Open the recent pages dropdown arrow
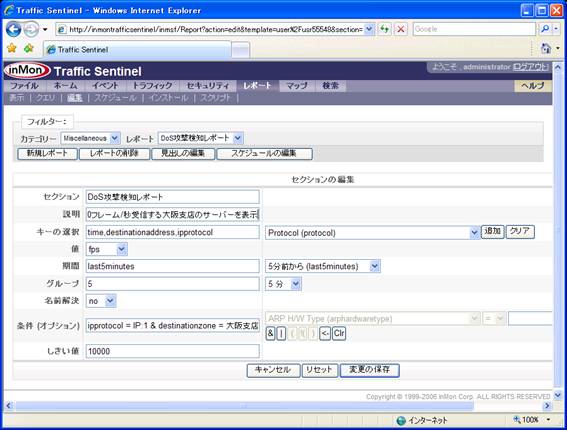 click(45, 29)
